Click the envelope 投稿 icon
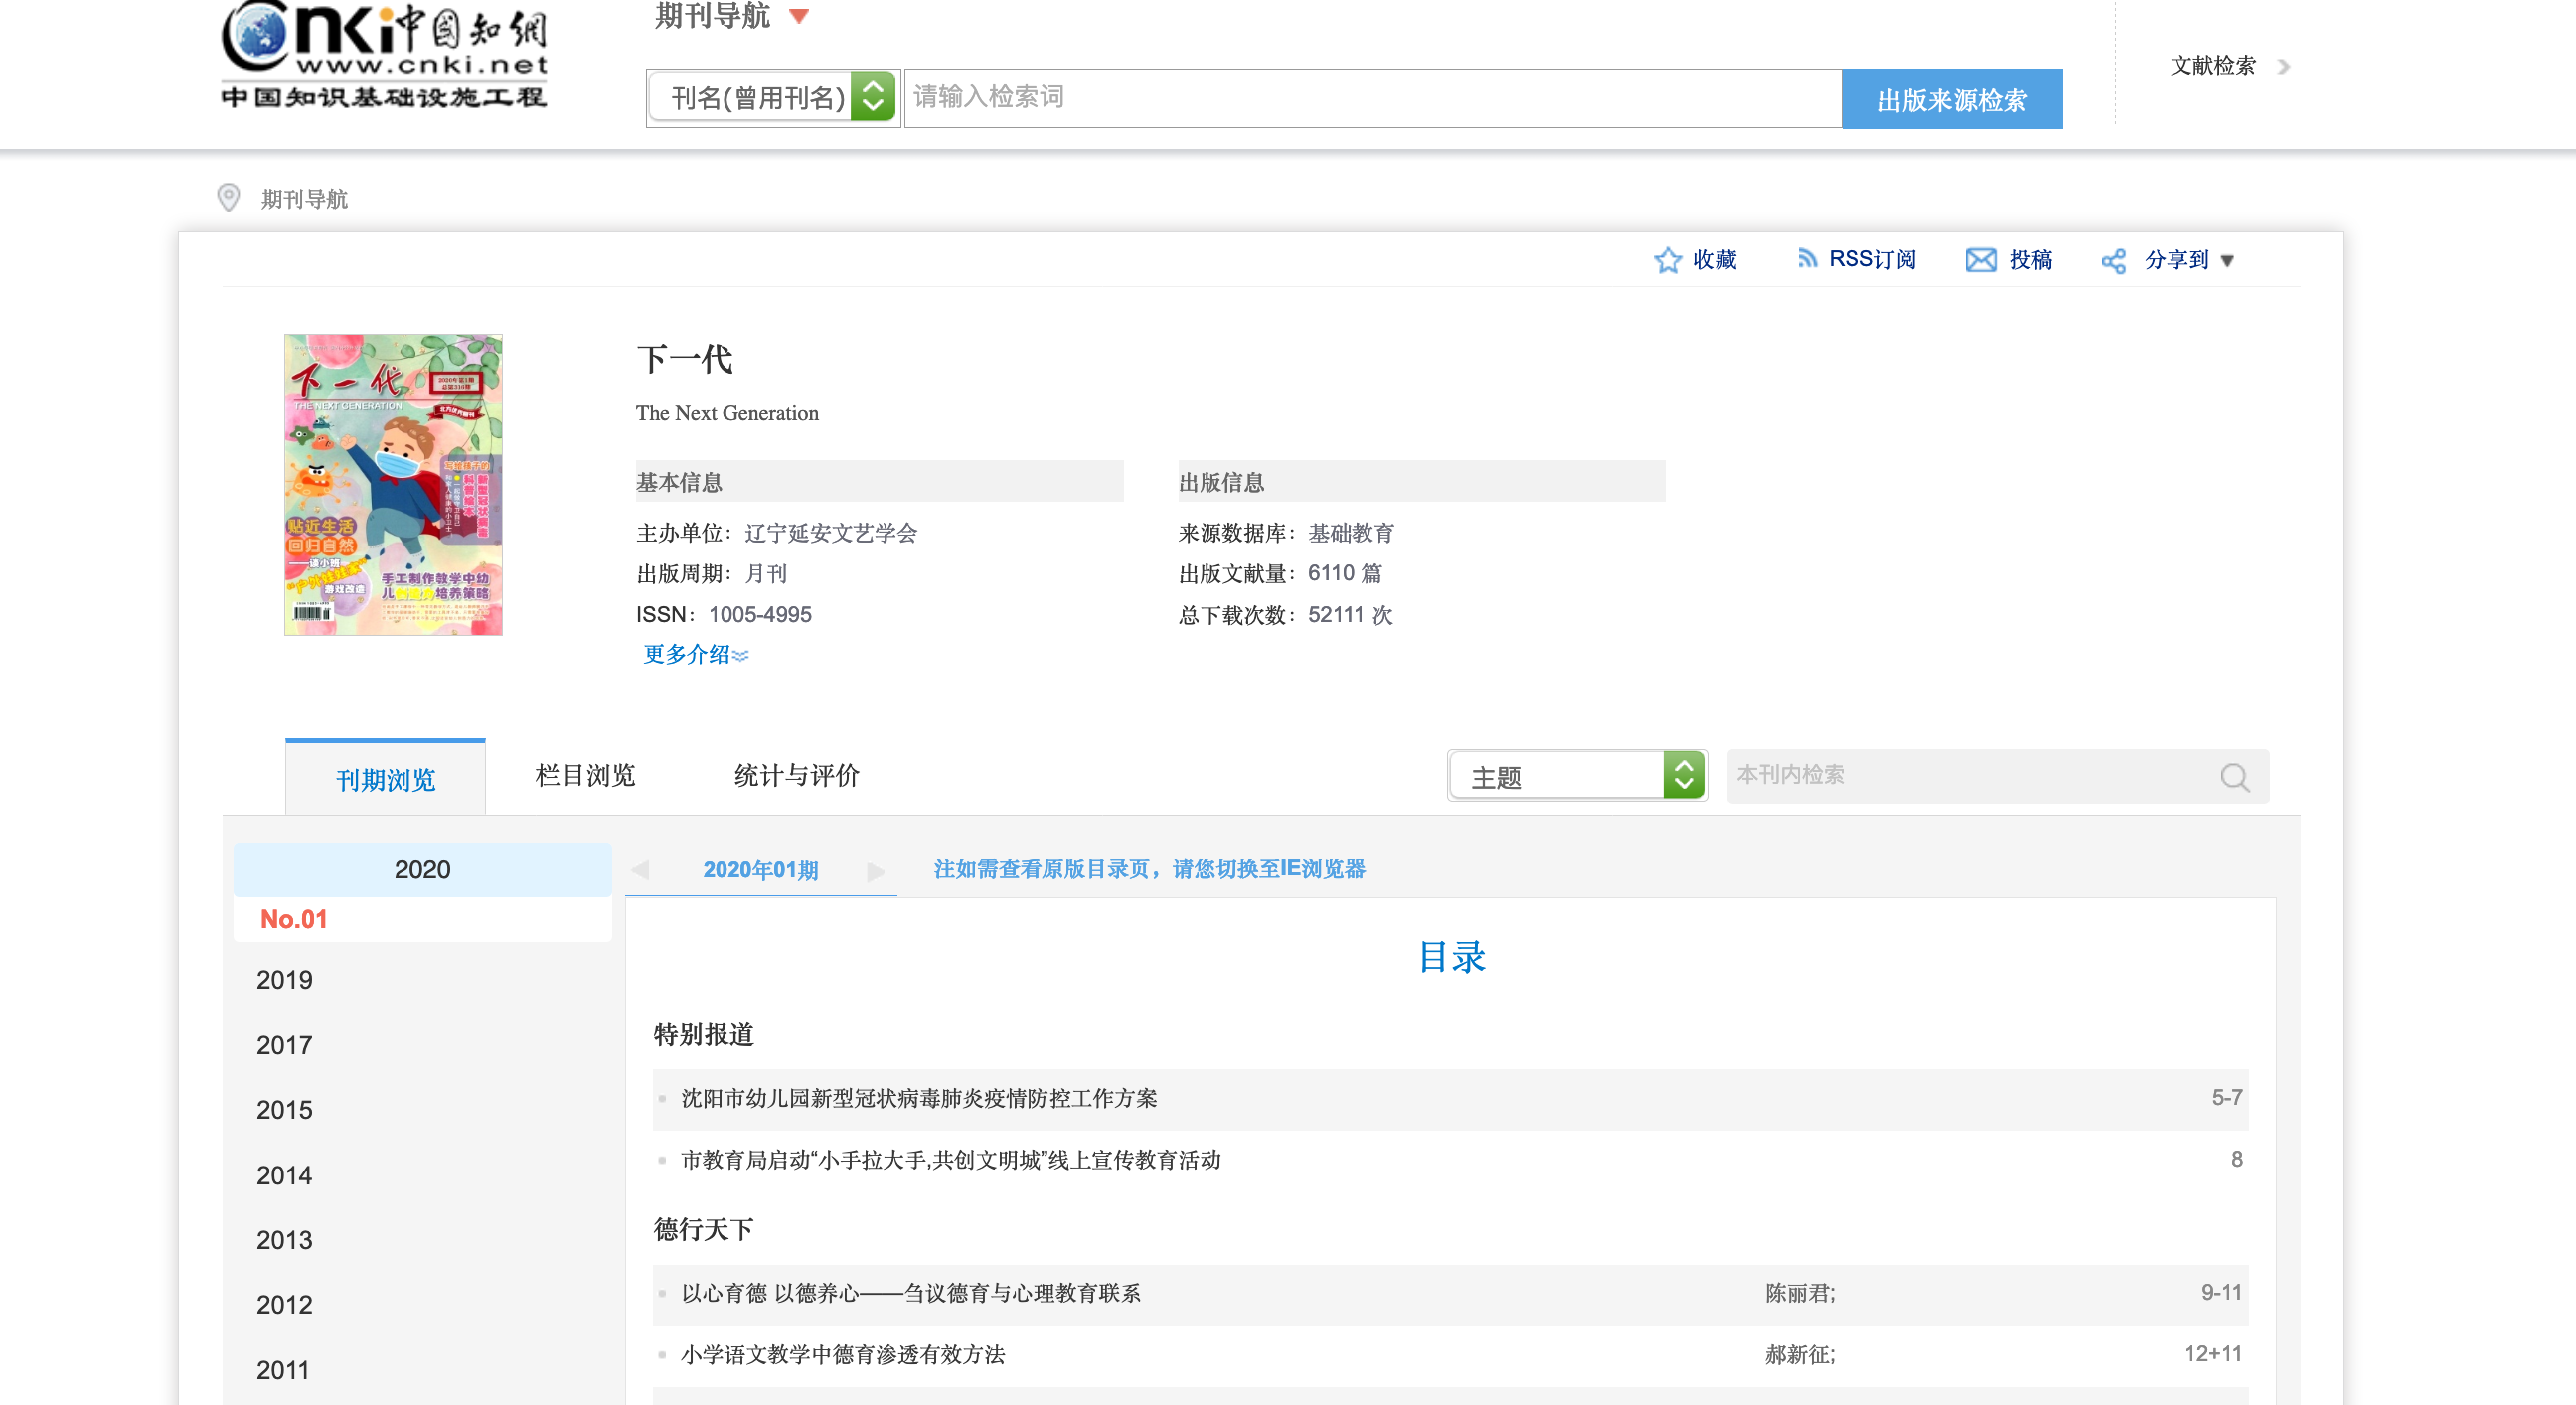This screenshot has height=1405, width=2576. pyautogui.click(x=1980, y=260)
